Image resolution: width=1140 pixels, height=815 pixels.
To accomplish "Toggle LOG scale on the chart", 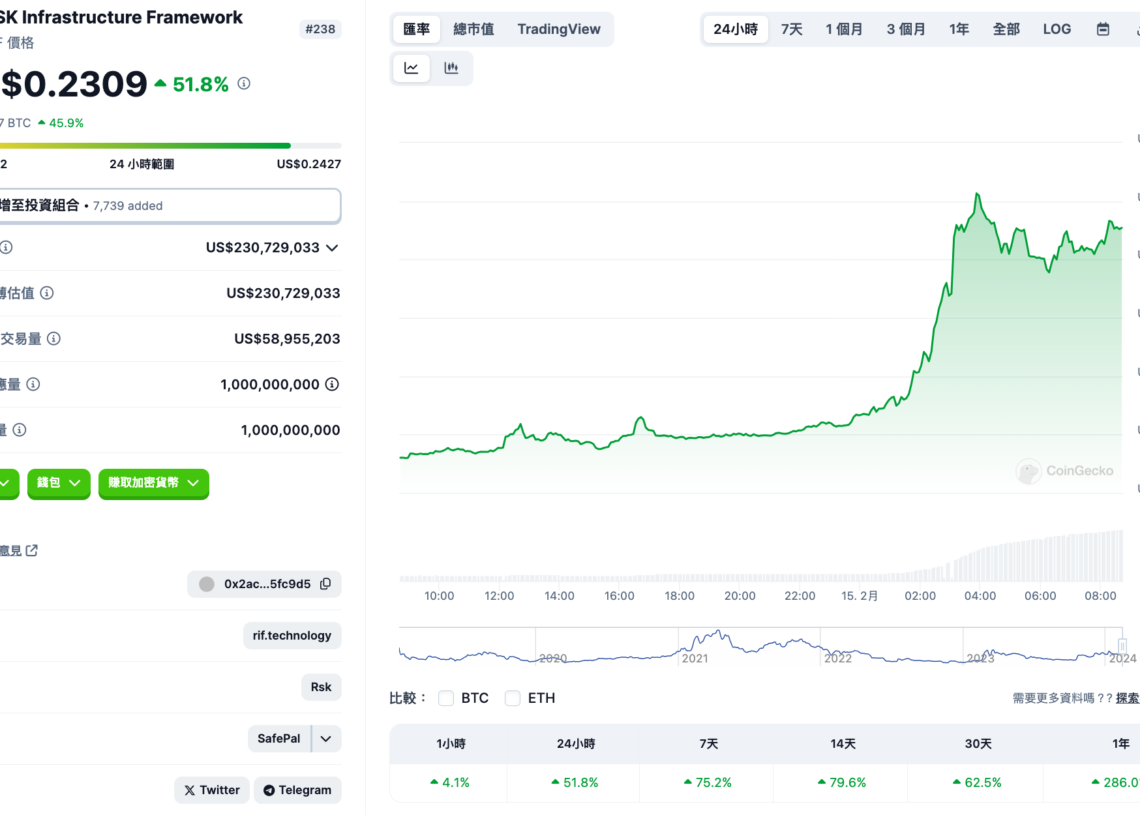I will pos(1056,29).
